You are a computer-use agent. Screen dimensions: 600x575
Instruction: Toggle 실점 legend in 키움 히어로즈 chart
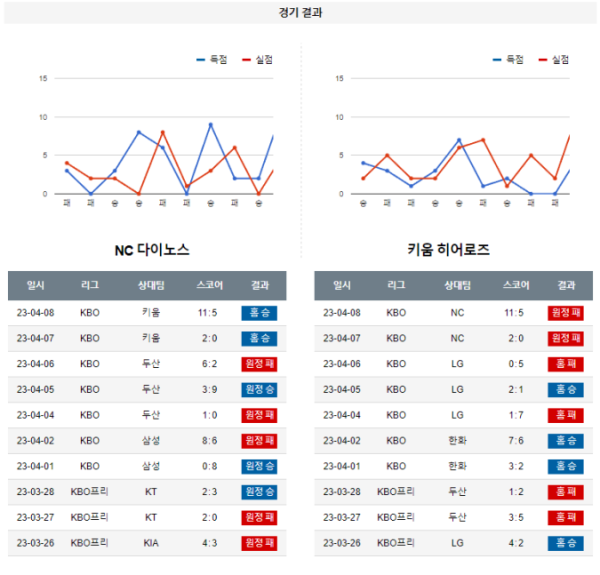[x=553, y=60]
